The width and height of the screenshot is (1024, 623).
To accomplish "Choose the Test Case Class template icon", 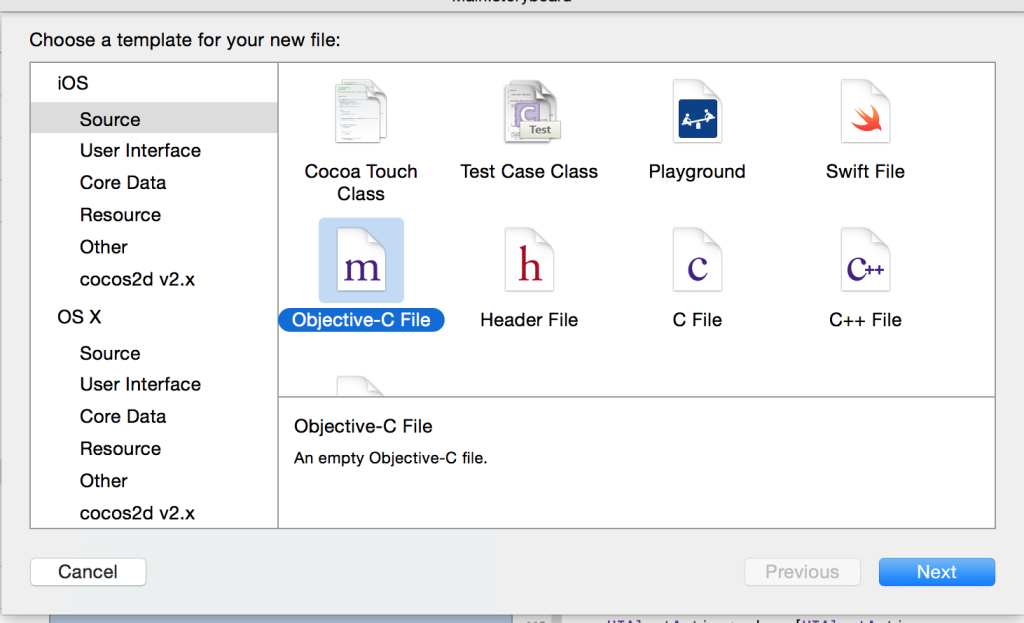I will pos(532,111).
